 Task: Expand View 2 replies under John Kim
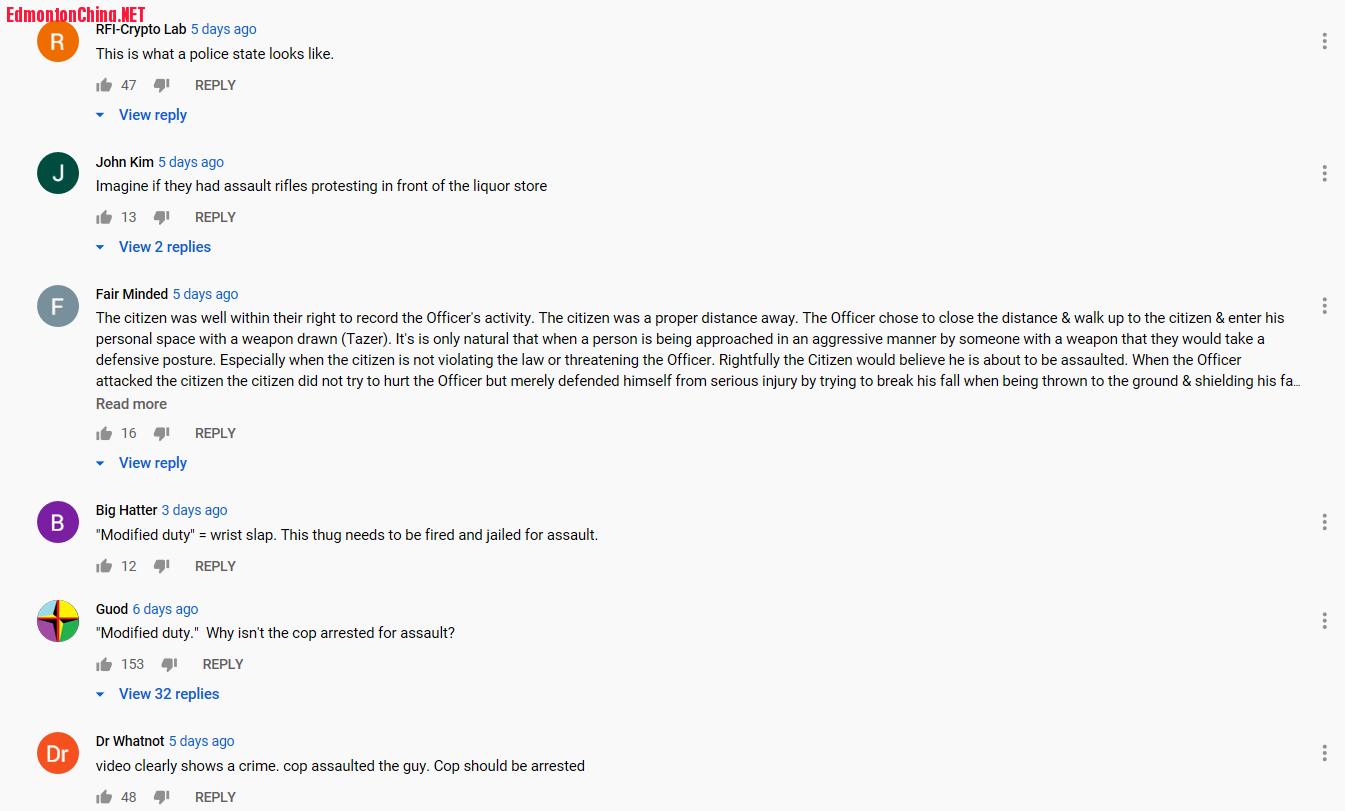click(164, 247)
